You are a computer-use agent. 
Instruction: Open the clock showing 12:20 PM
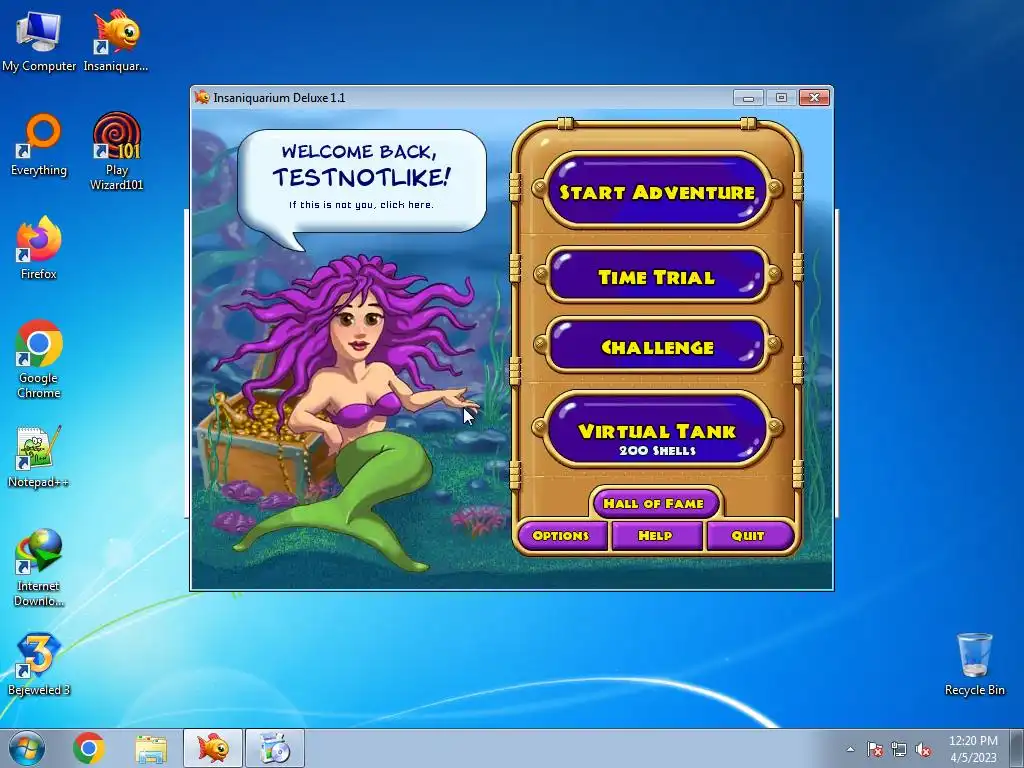pyautogui.click(x=973, y=749)
